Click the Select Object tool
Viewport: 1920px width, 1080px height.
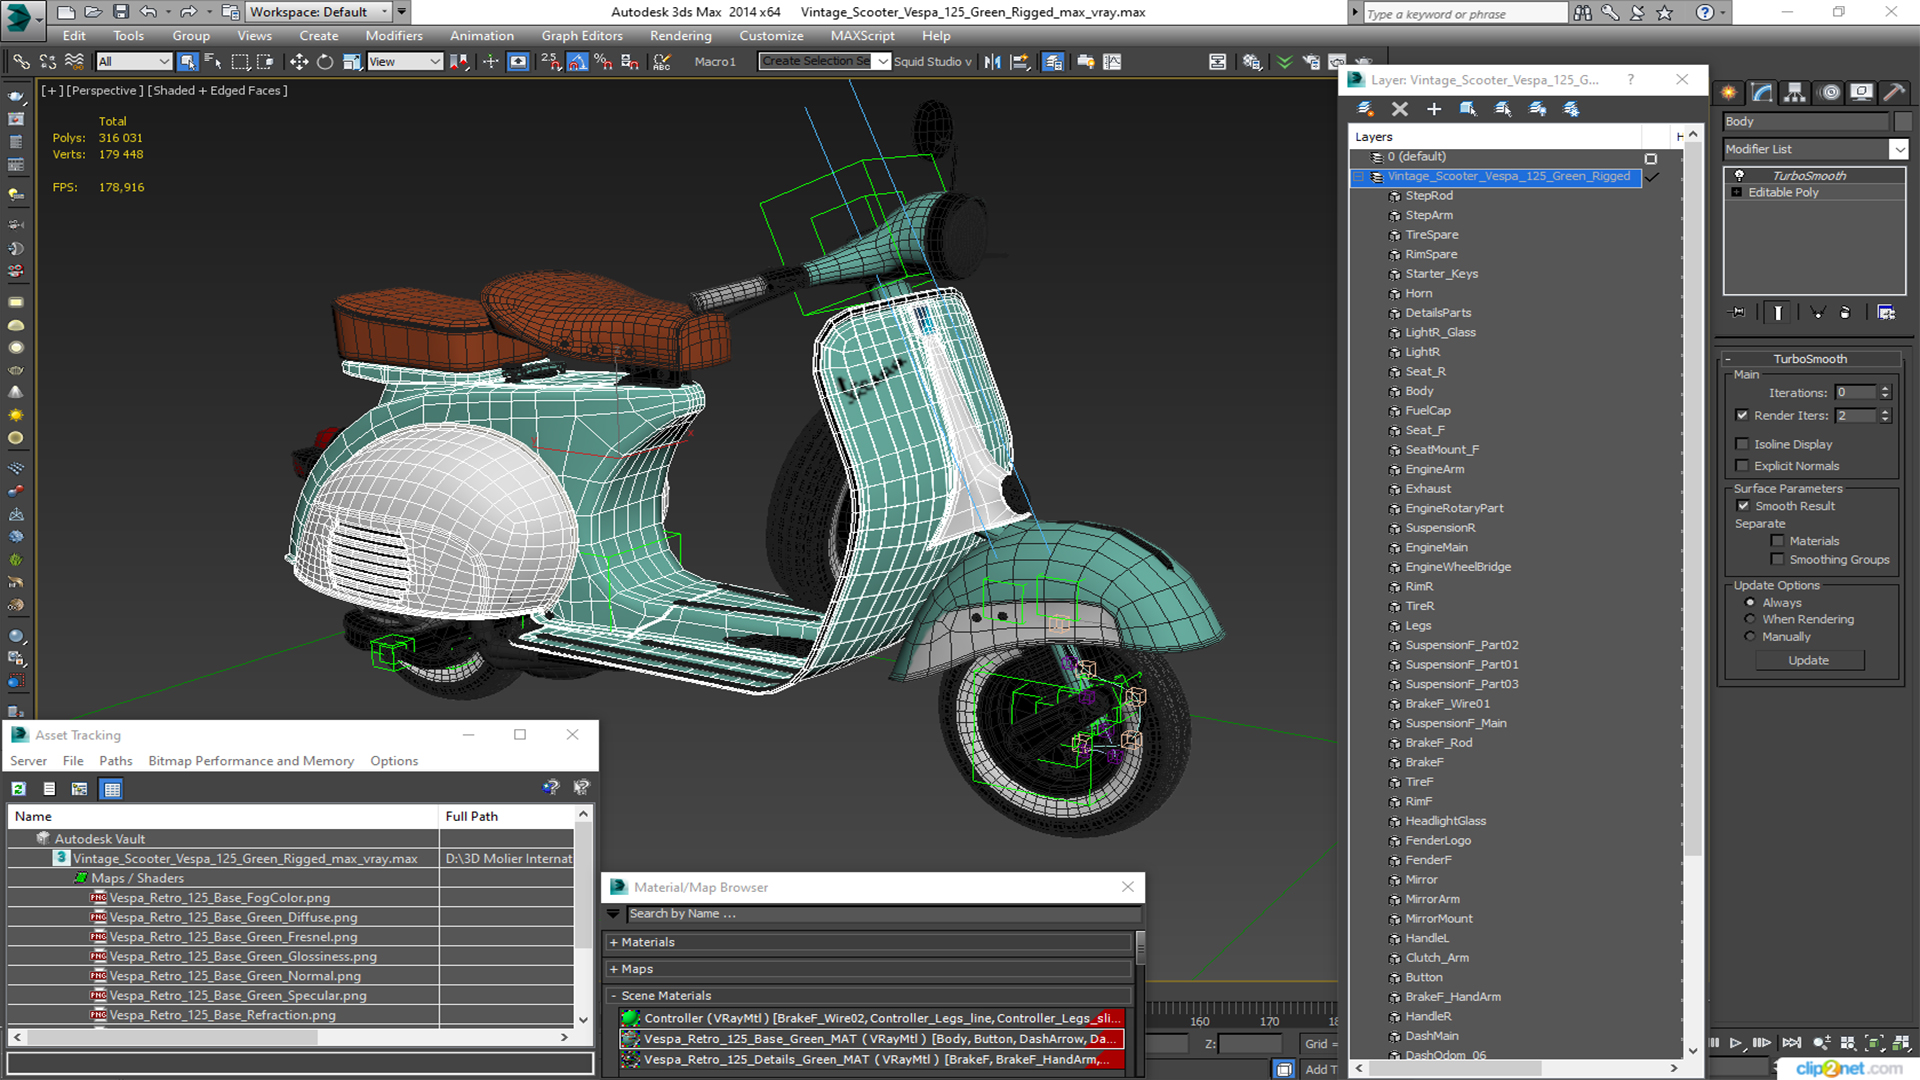pos(187,62)
